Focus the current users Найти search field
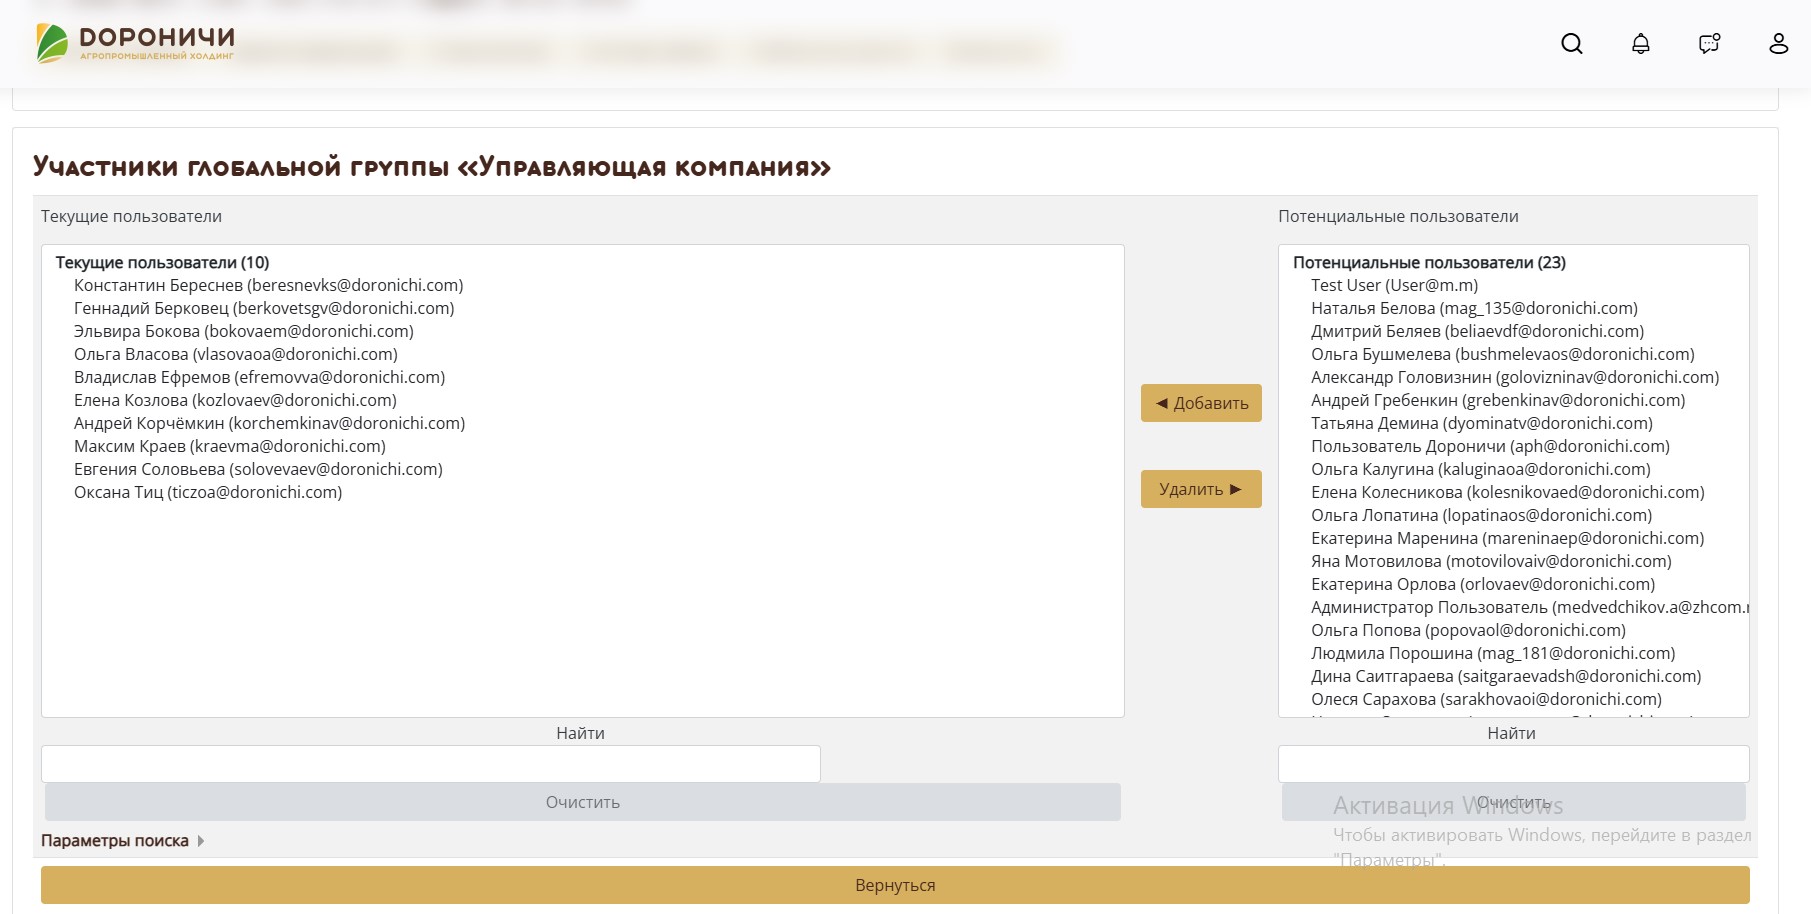This screenshot has height=914, width=1811. (430, 764)
